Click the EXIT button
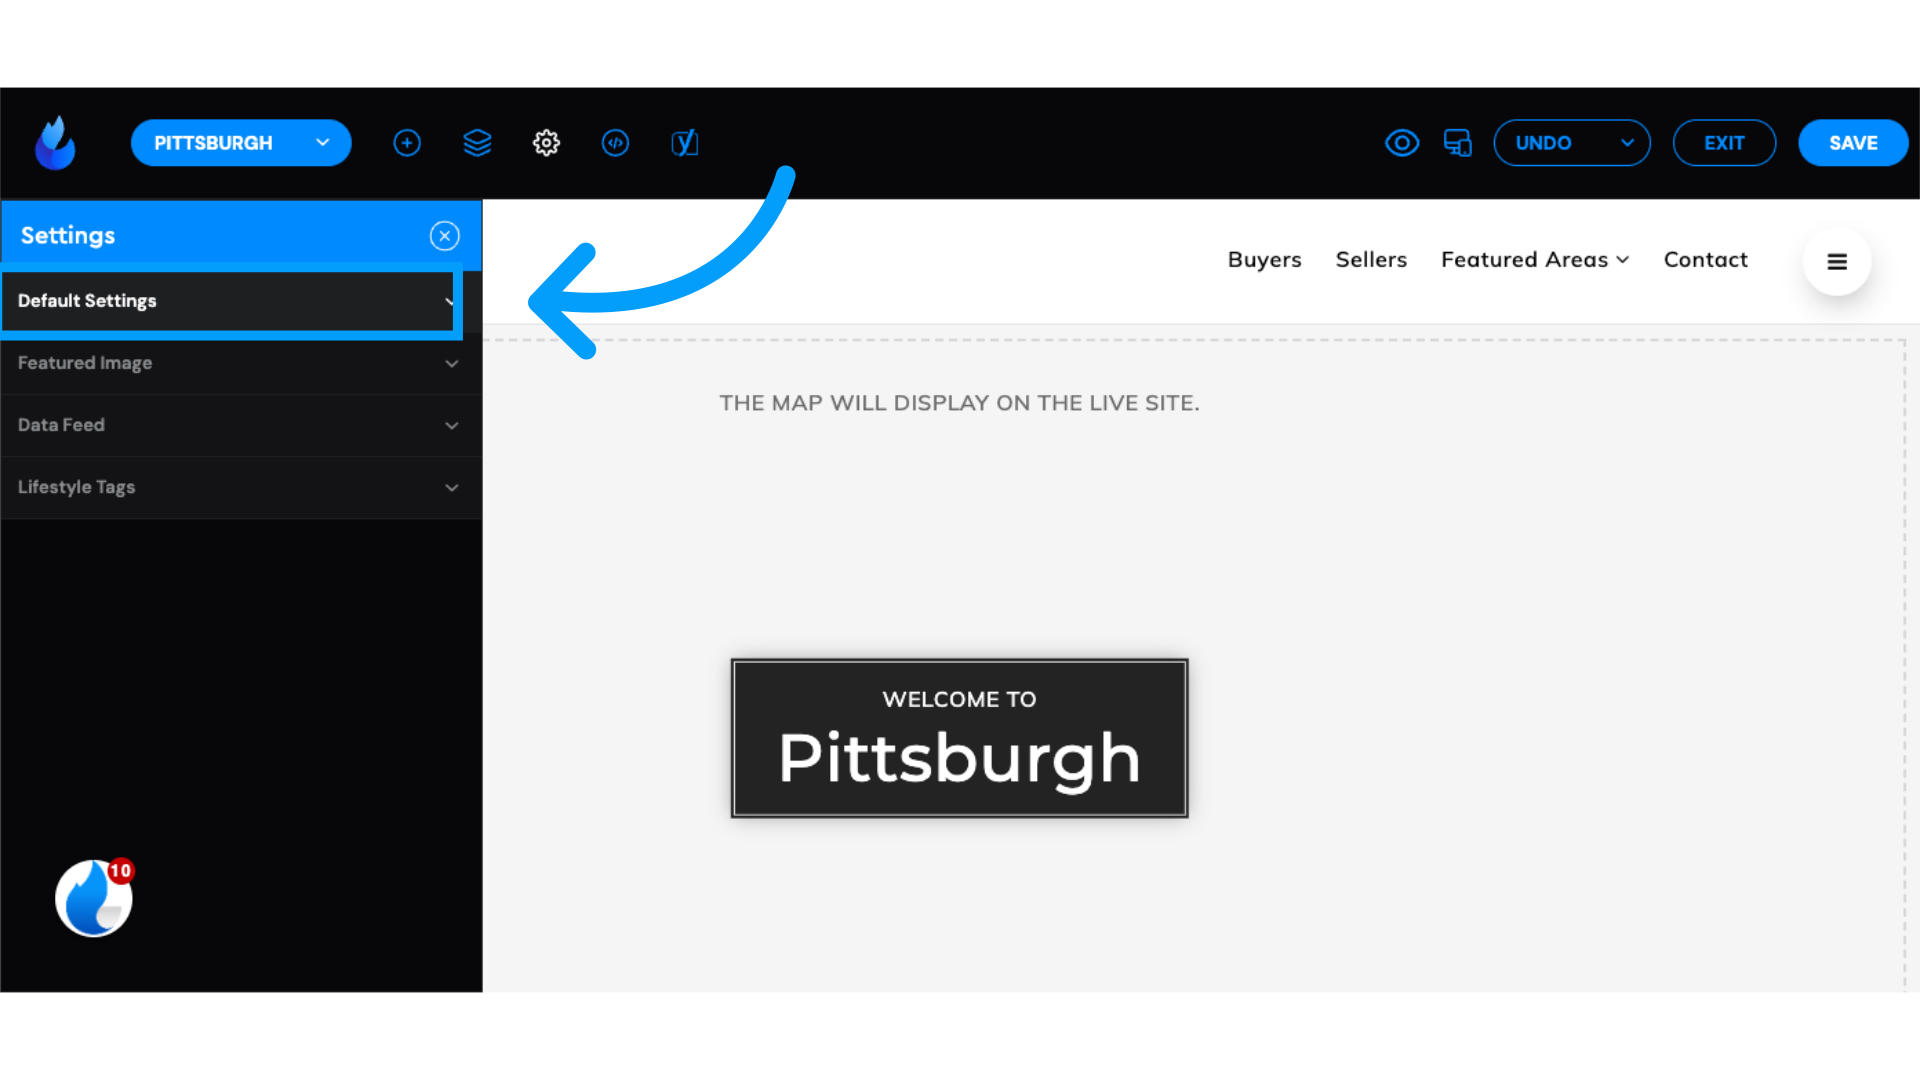The image size is (1920, 1080). tap(1724, 142)
